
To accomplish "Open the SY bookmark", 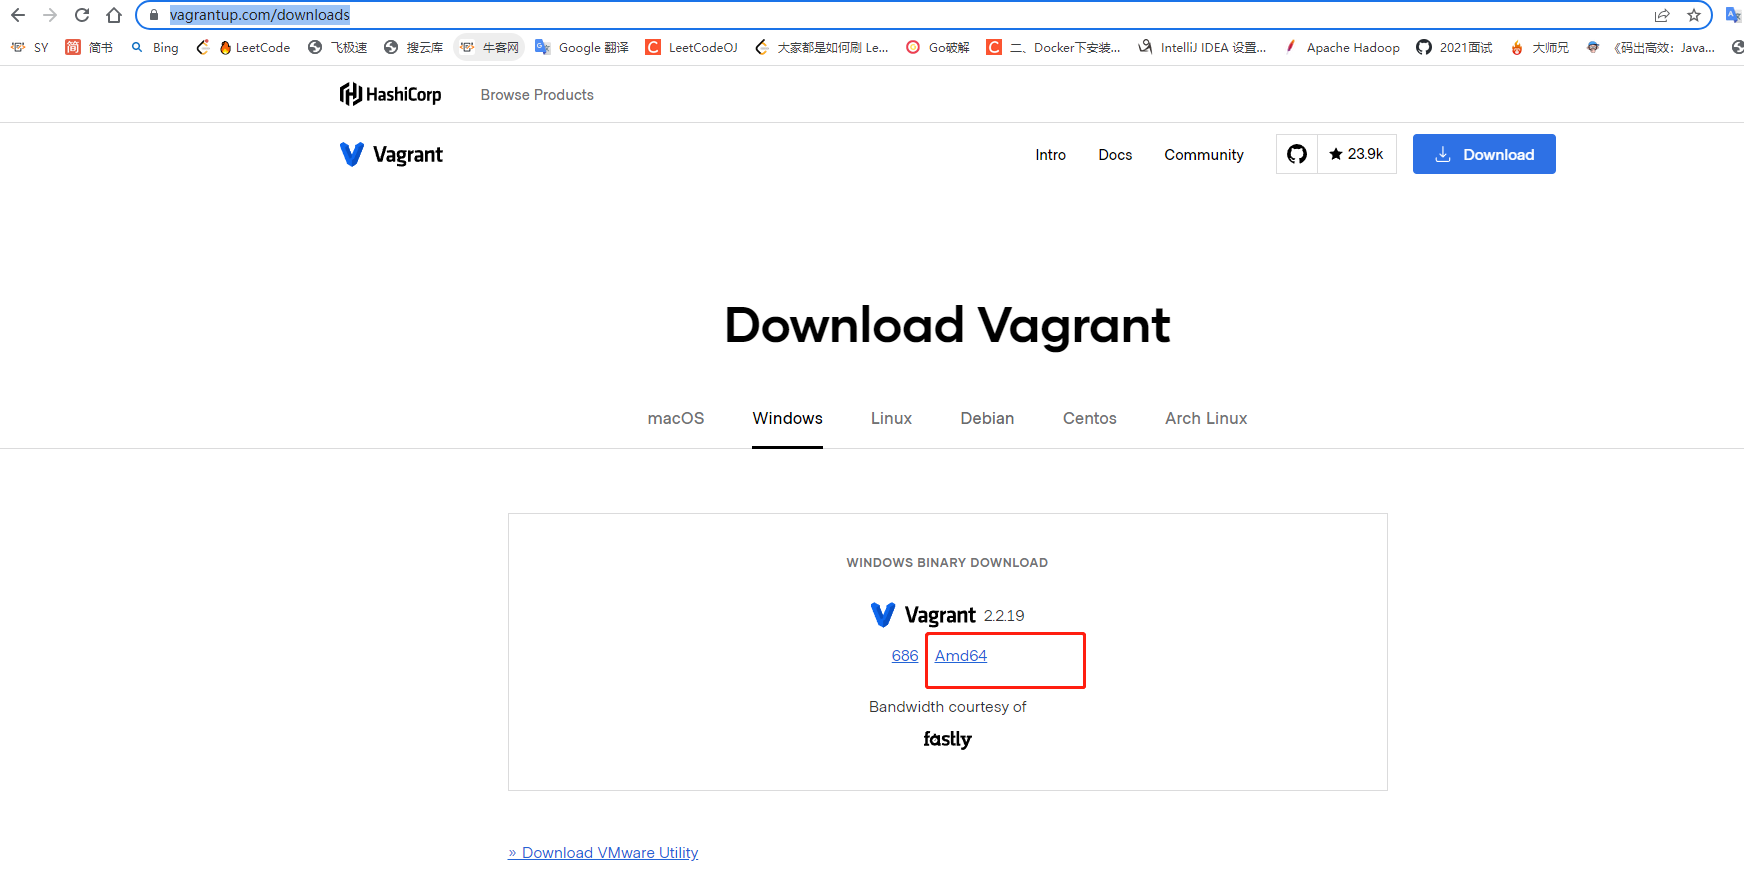I will (29, 47).
